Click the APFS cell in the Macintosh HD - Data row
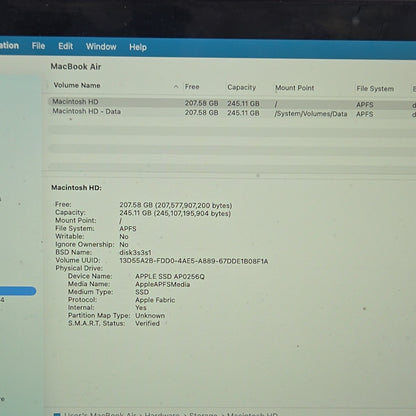 click(x=365, y=114)
